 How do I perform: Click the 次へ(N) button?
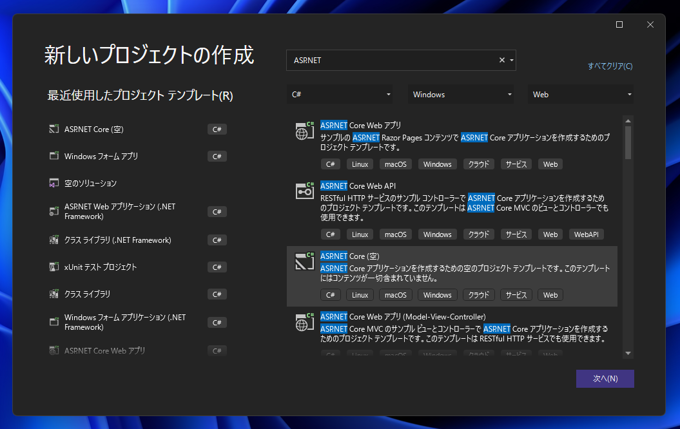click(605, 379)
